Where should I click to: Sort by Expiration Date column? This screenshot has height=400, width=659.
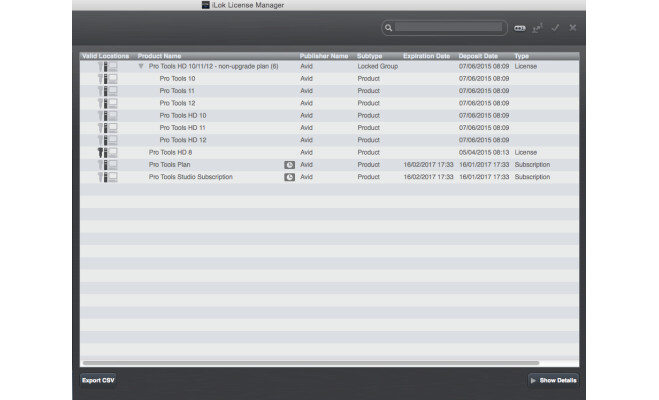(426, 56)
